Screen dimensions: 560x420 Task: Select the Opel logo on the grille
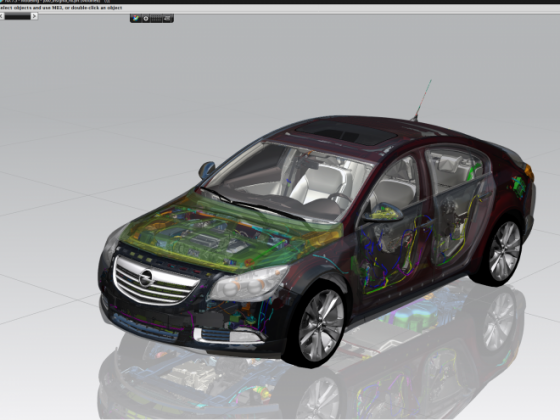(x=146, y=278)
